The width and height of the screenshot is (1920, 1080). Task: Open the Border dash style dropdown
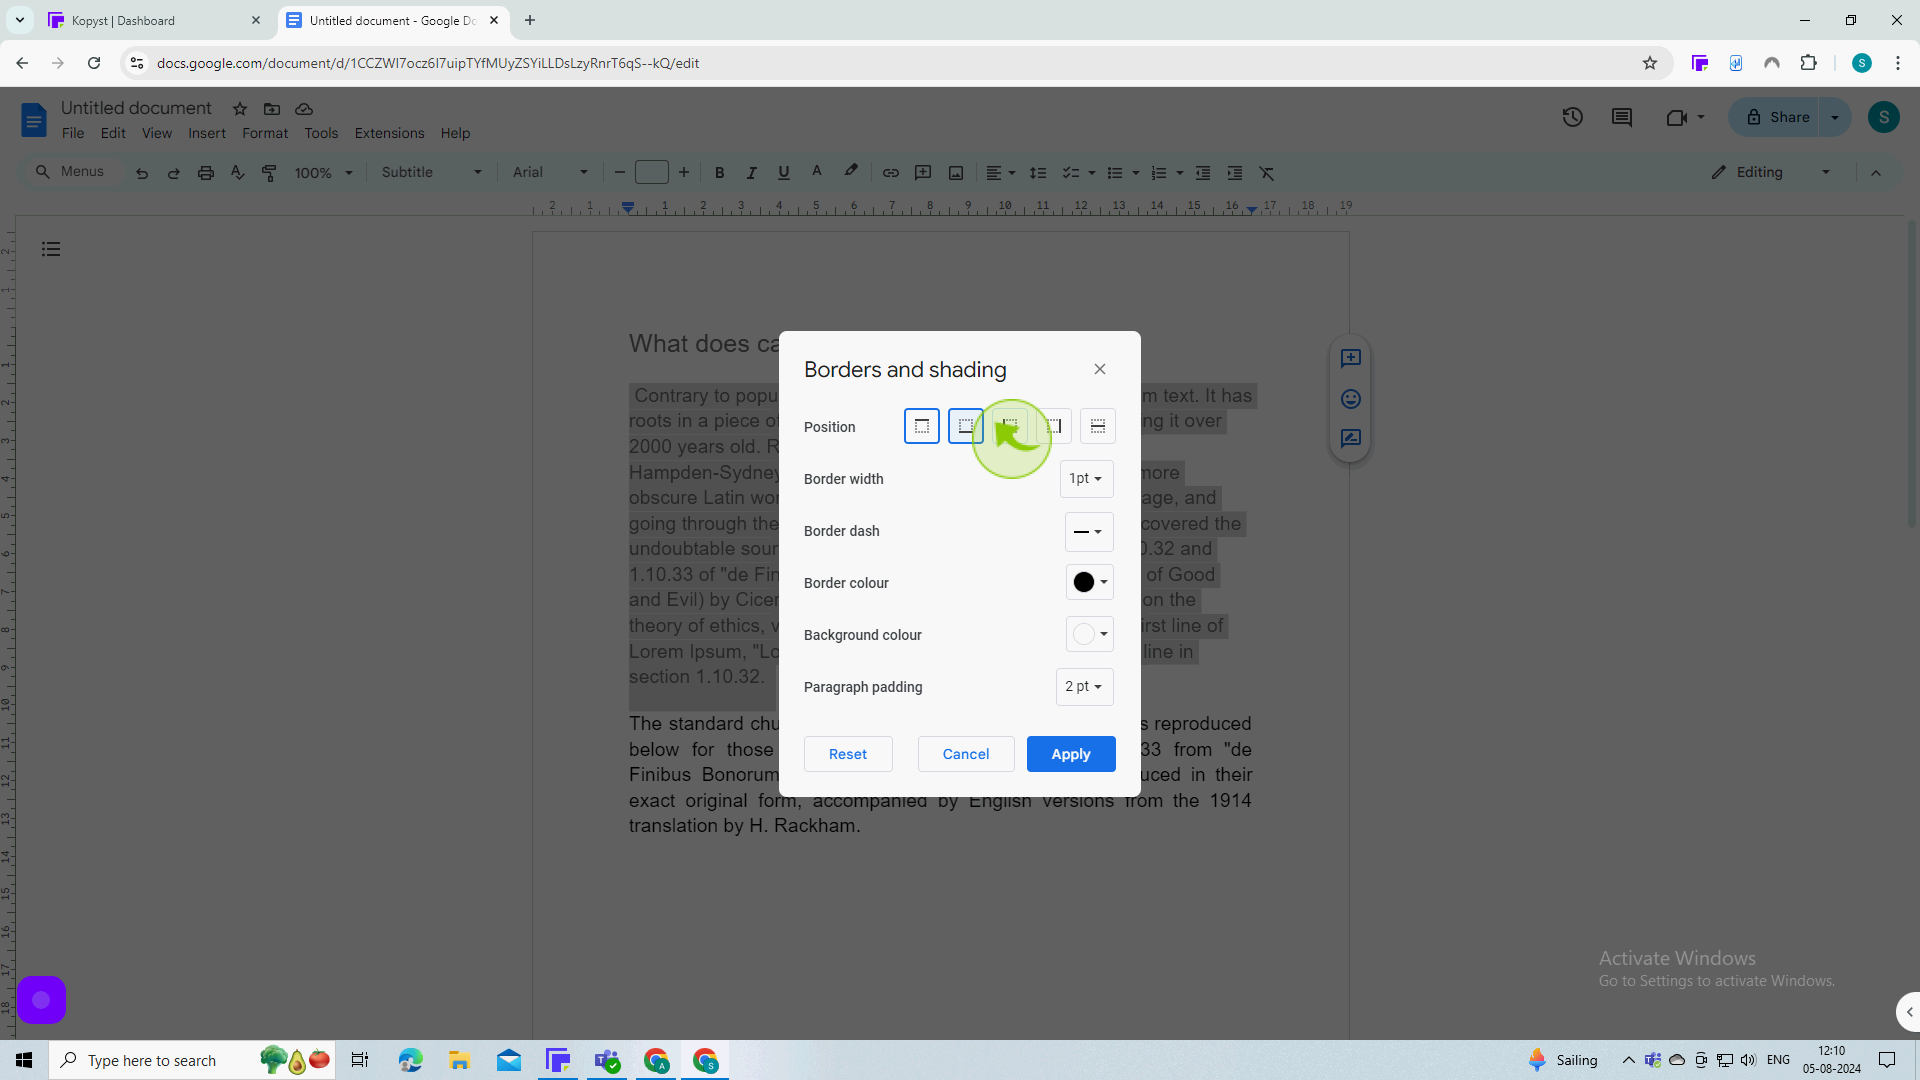(1087, 530)
